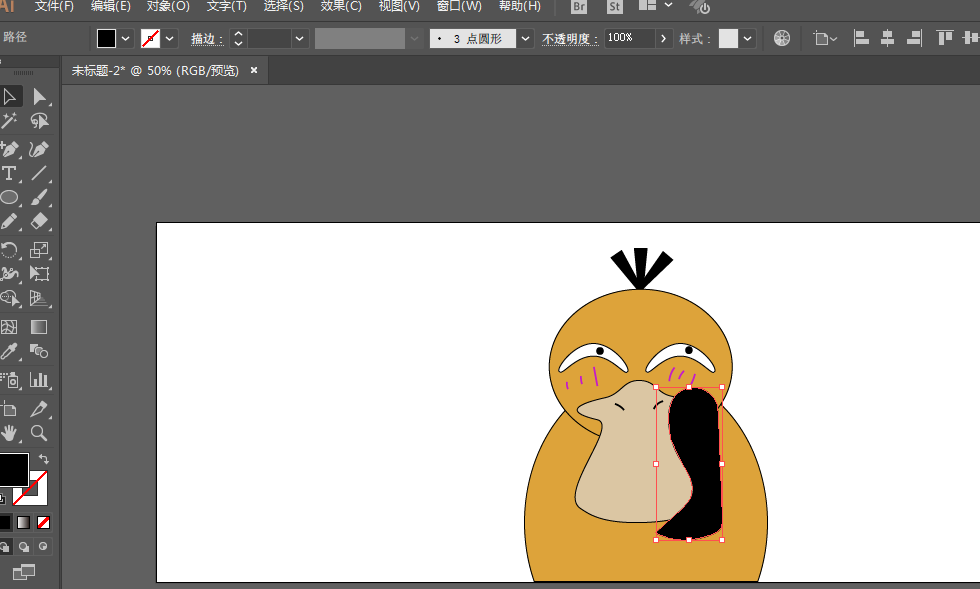This screenshot has width=980, height=589.
Task: Select the Column Graph tool
Action: pos(39,380)
